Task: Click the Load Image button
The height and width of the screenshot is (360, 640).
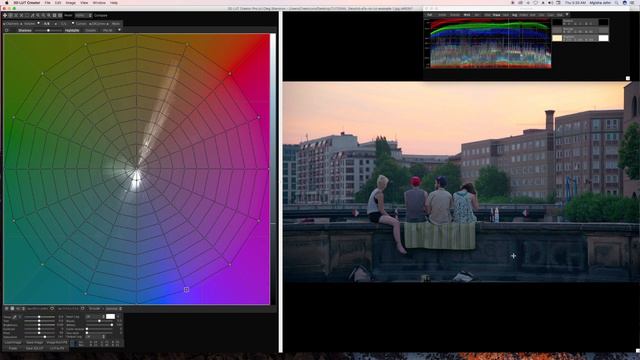Action: [x=13, y=342]
